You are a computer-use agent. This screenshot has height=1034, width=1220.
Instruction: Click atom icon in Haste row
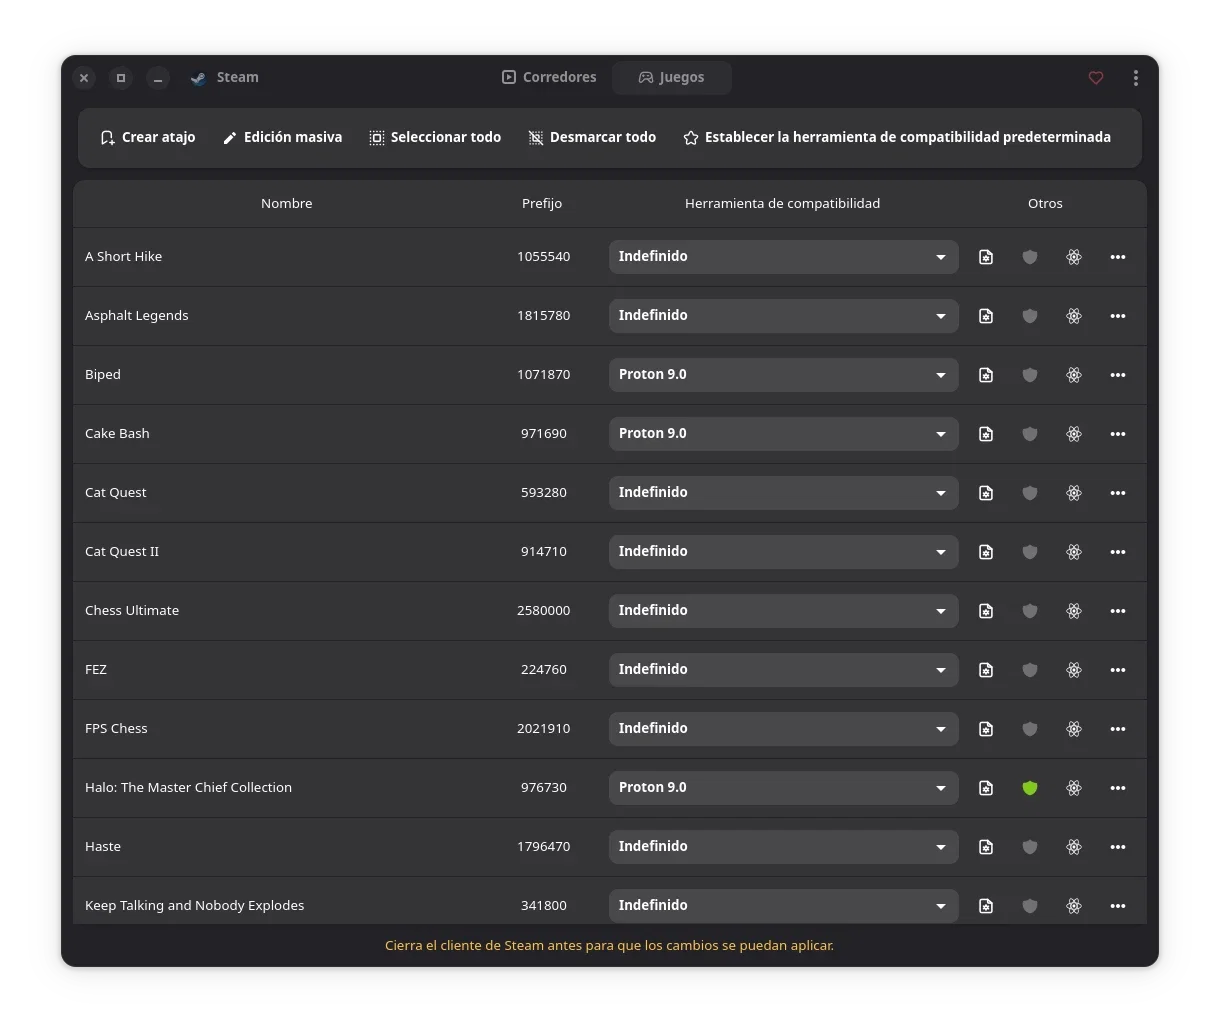pos(1074,847)
